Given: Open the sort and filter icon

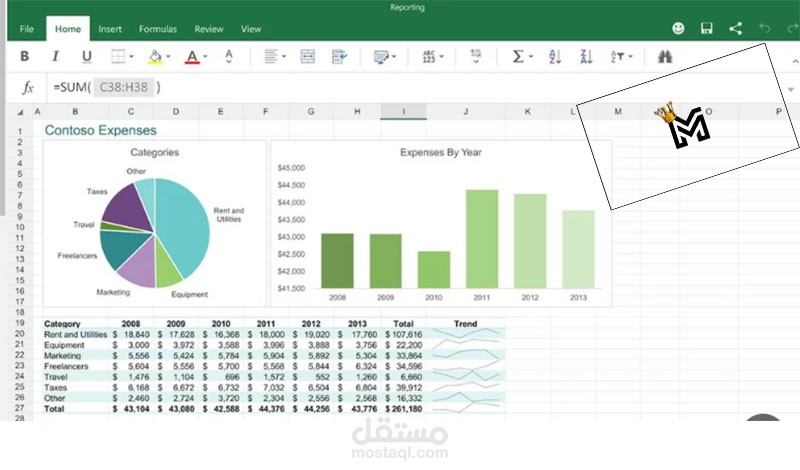Looking at the screenshot, I should [617, 56].
